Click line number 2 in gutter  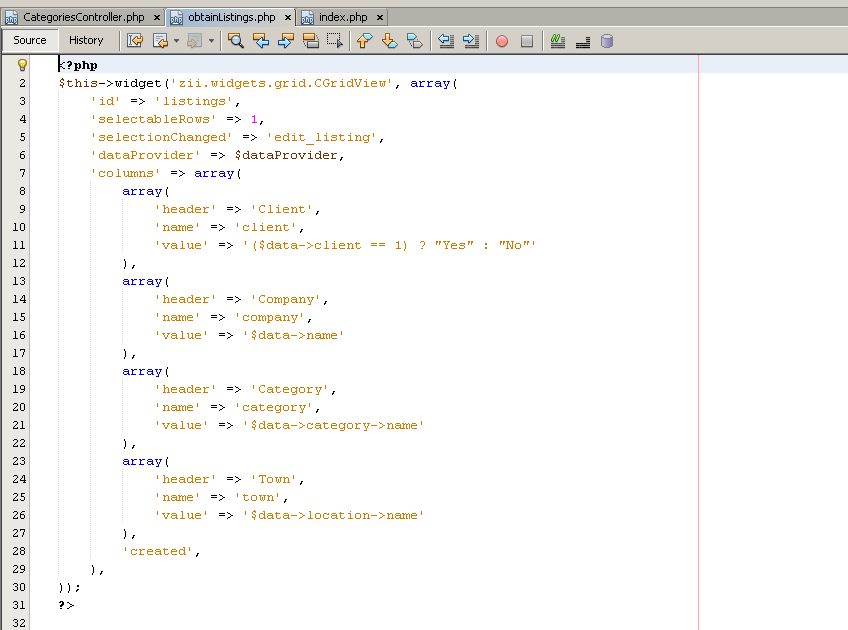22,83
